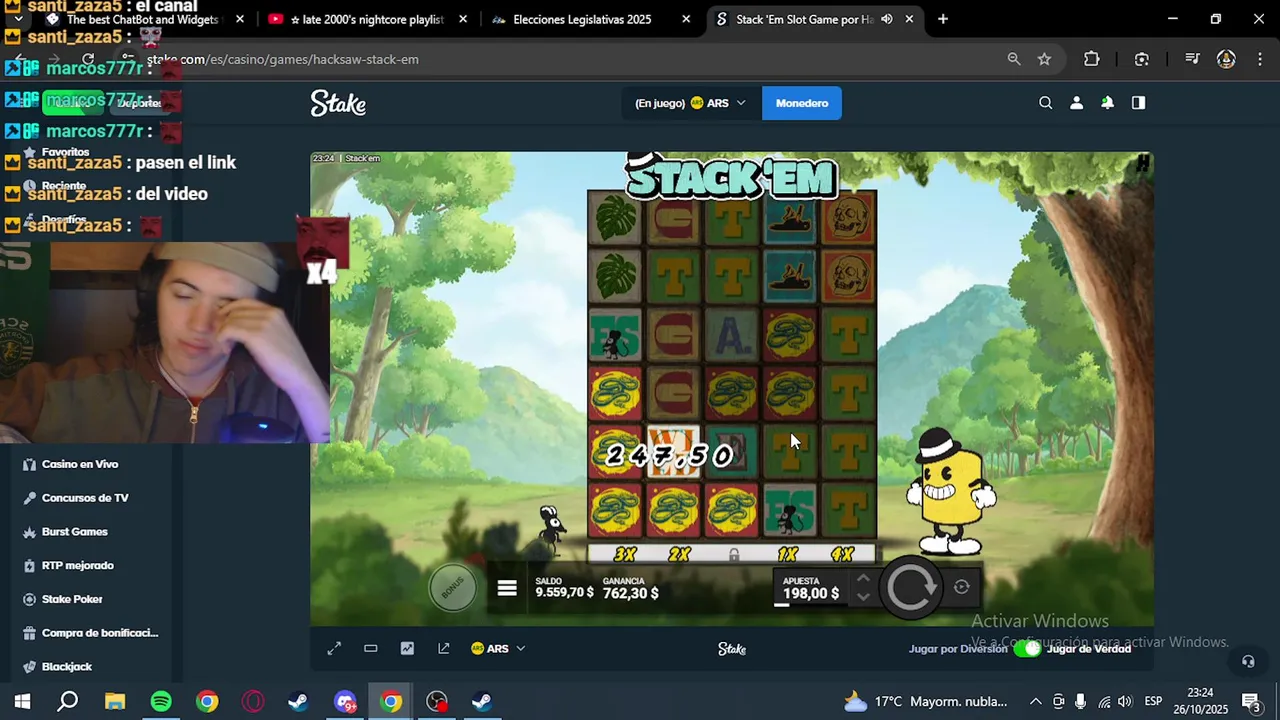
Task: Show hidden system tray icons
Action: [1036, 701]
